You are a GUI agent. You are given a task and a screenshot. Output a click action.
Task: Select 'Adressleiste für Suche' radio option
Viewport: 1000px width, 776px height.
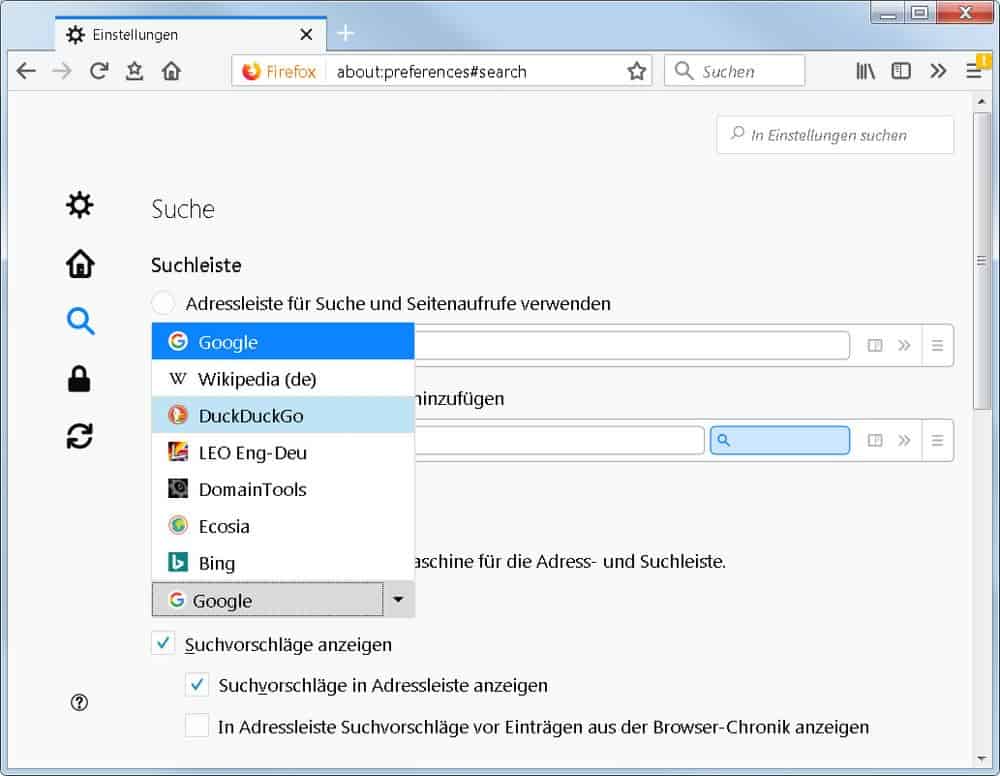click(x=164, y=303)
